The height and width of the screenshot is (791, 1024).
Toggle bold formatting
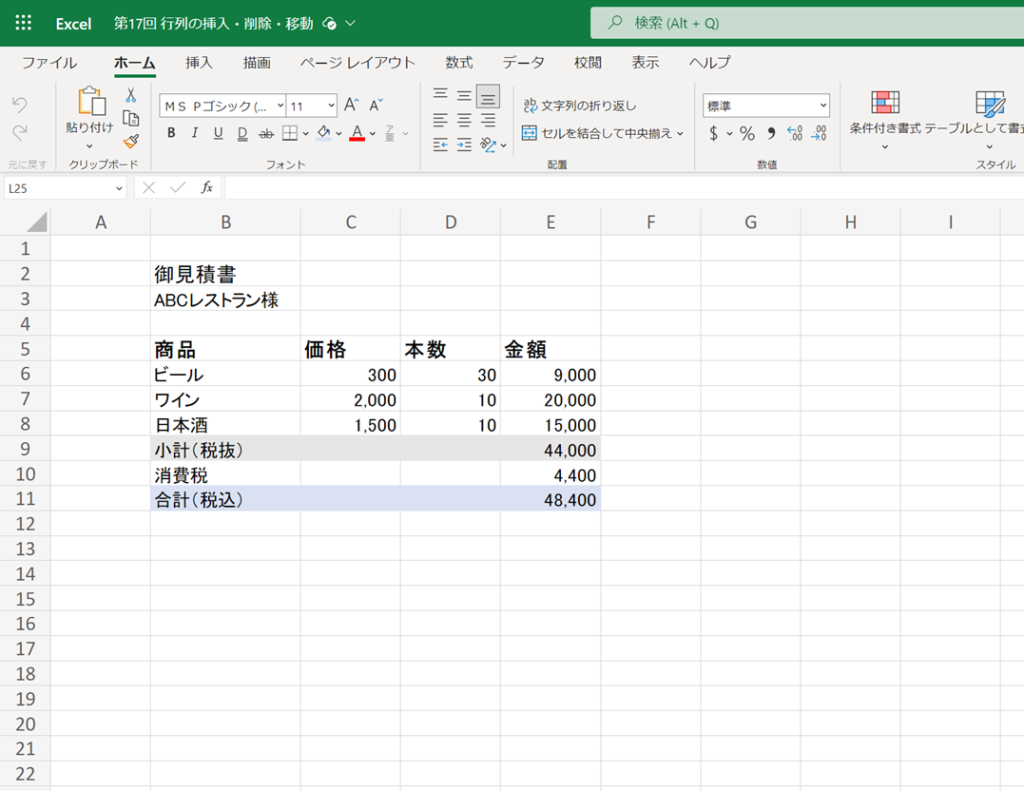pyautogui.click(x=171, y=133)
